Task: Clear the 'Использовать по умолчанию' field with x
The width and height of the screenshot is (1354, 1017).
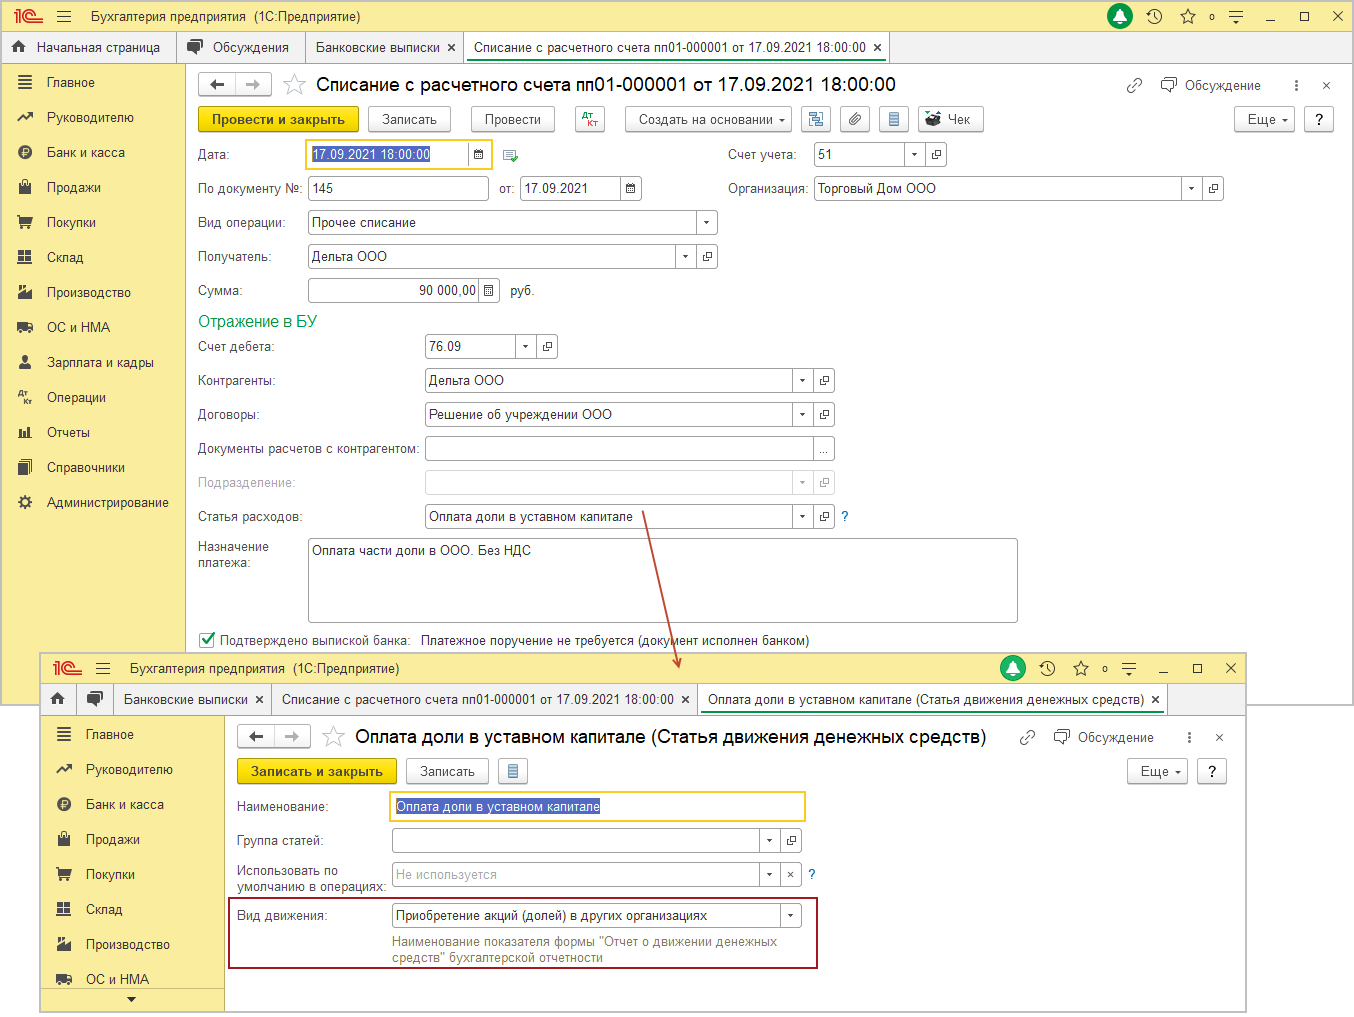Action: pyautogui.click(x=790, y=874)
